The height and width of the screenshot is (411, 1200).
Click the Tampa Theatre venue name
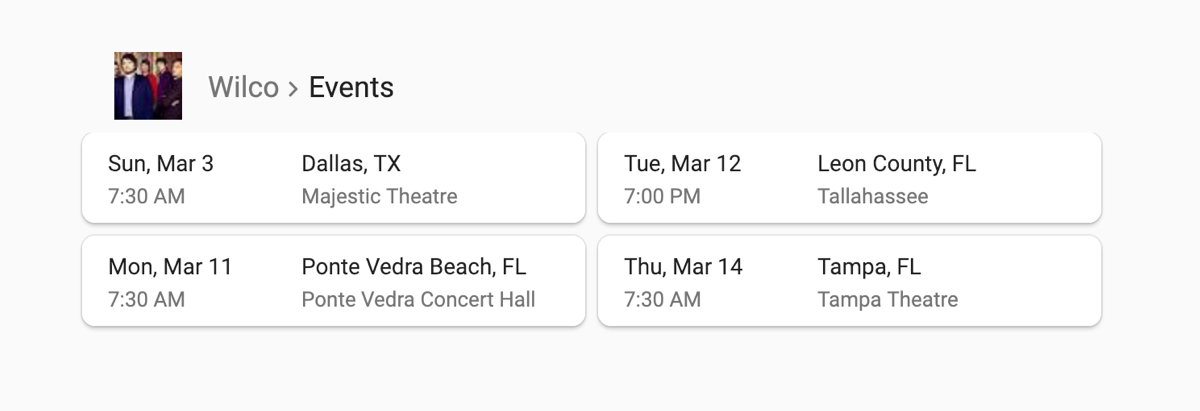click(887, 299)
